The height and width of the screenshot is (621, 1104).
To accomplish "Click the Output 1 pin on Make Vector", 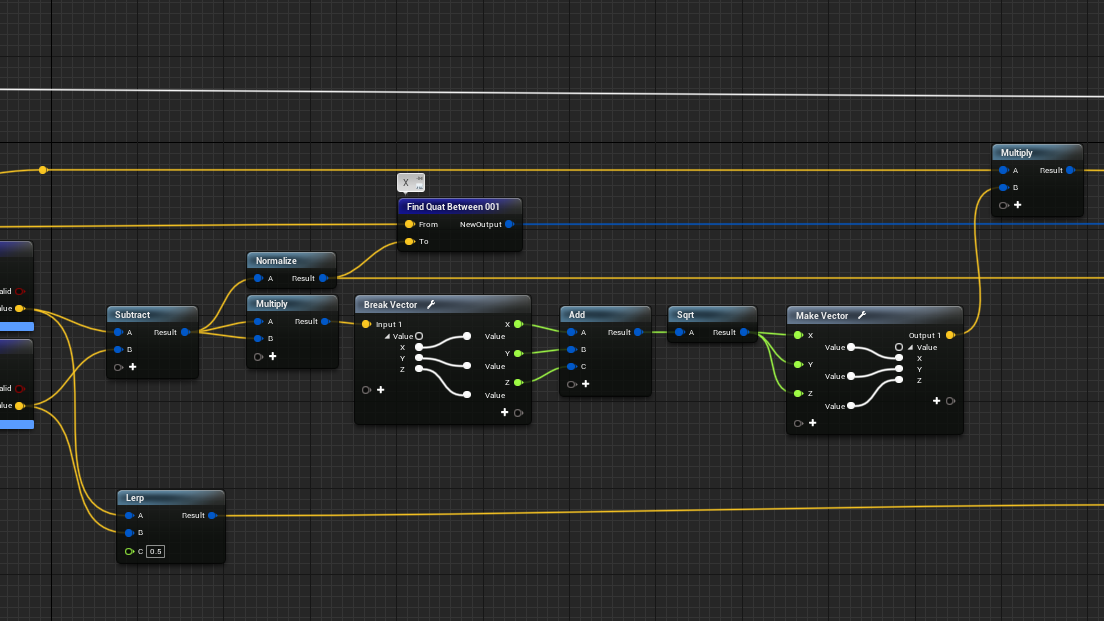I will click(950, 335).
